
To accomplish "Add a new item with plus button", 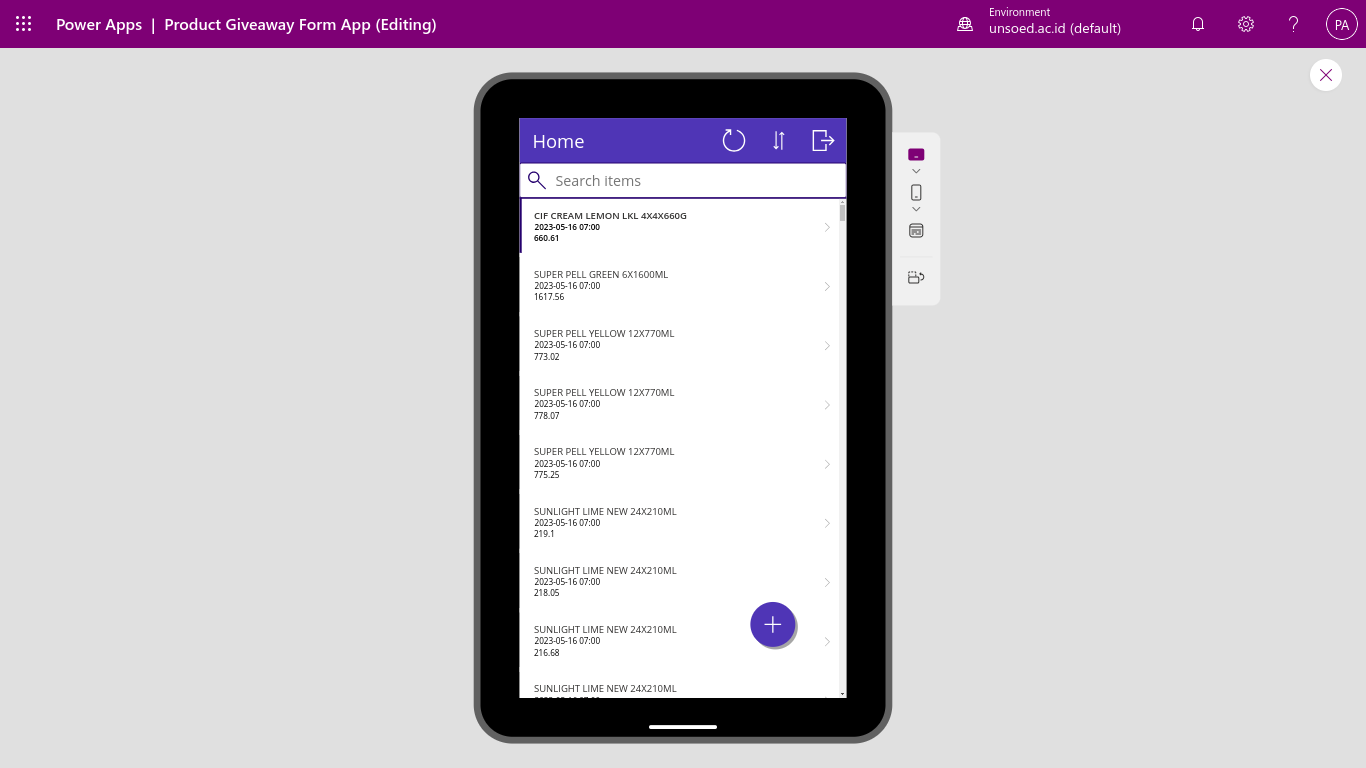I will [773, 625].
